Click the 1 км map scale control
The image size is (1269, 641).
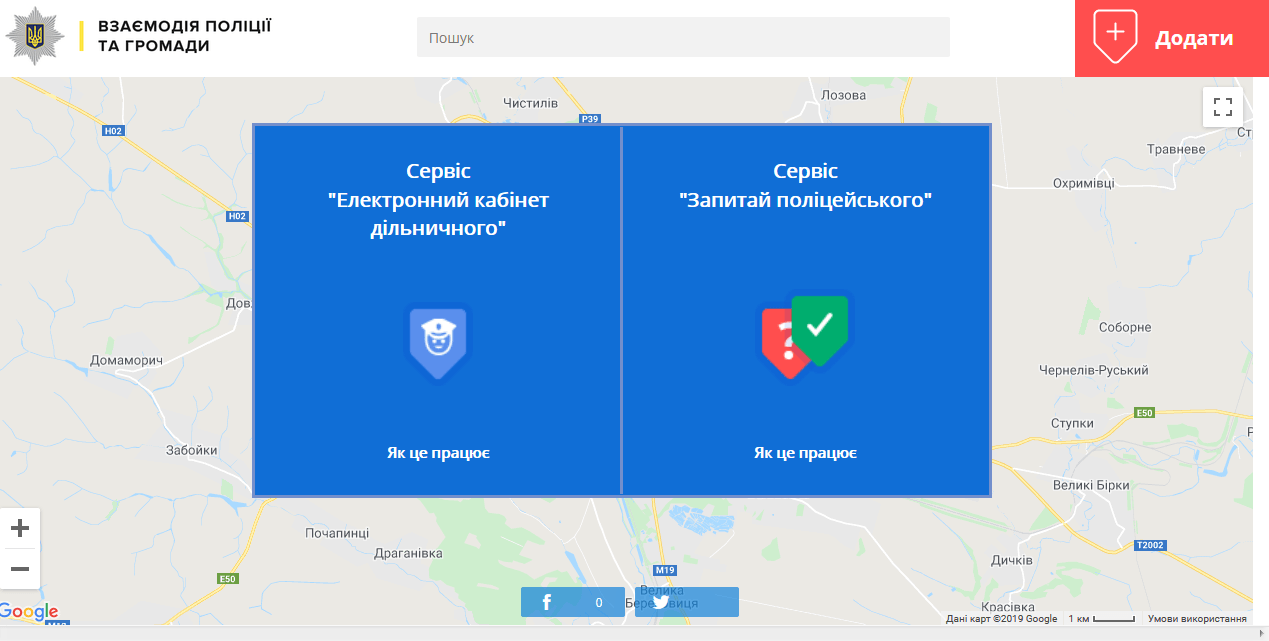pos(1101,619)
